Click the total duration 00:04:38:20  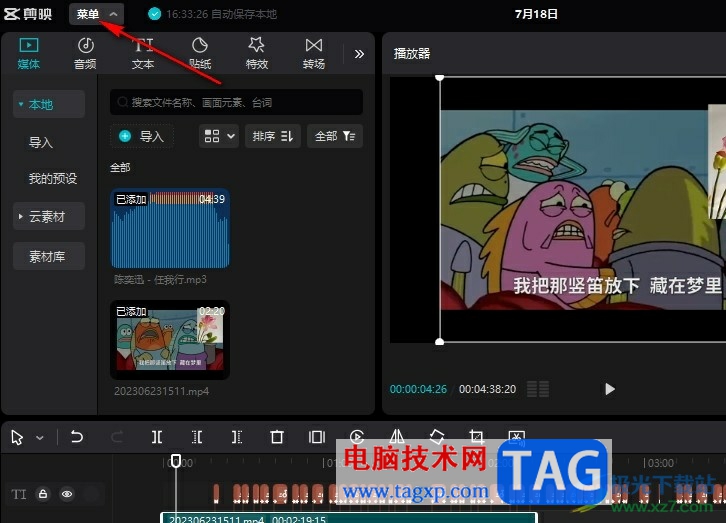coord(488,389)
